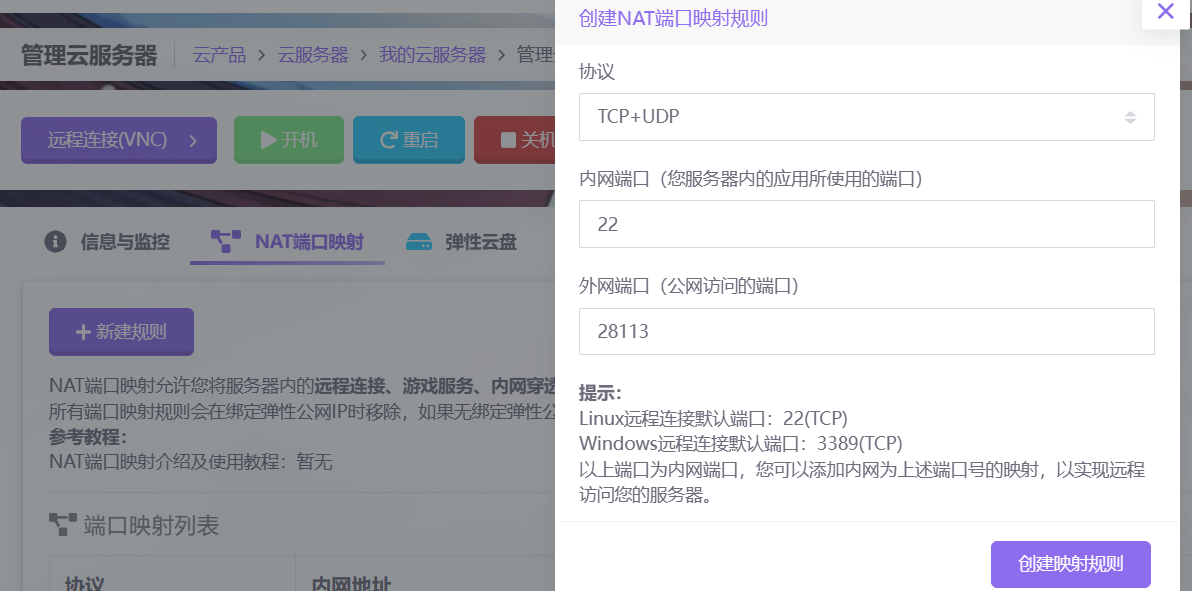The height and width of the screenshot is (591, 1192).
Task: Click the refresh icon on the 重启 button
Action: 389,140
